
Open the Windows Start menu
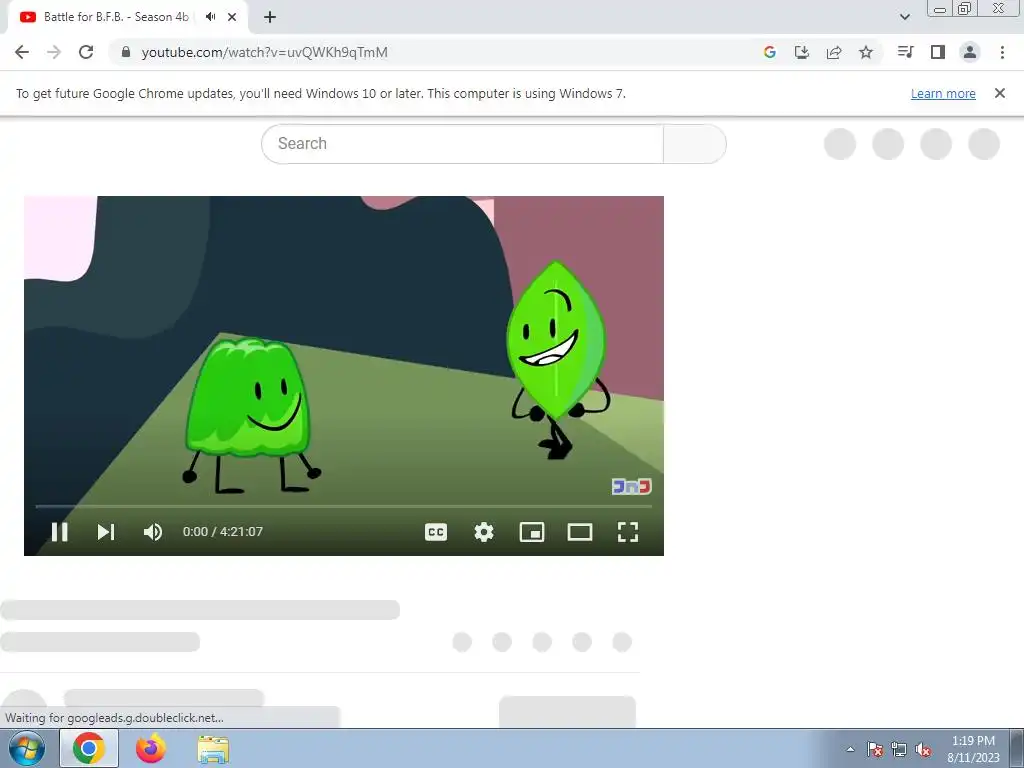[x=27, y=748]
